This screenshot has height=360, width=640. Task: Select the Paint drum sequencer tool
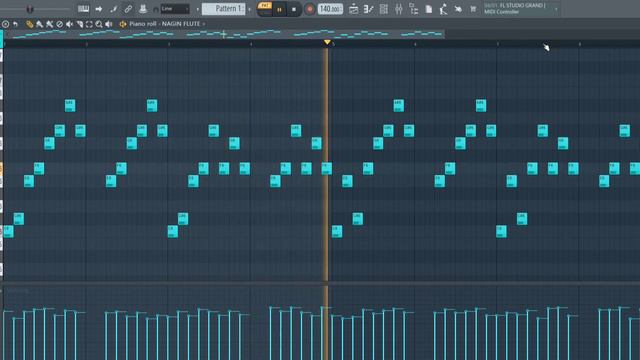(x=49, y=24)
